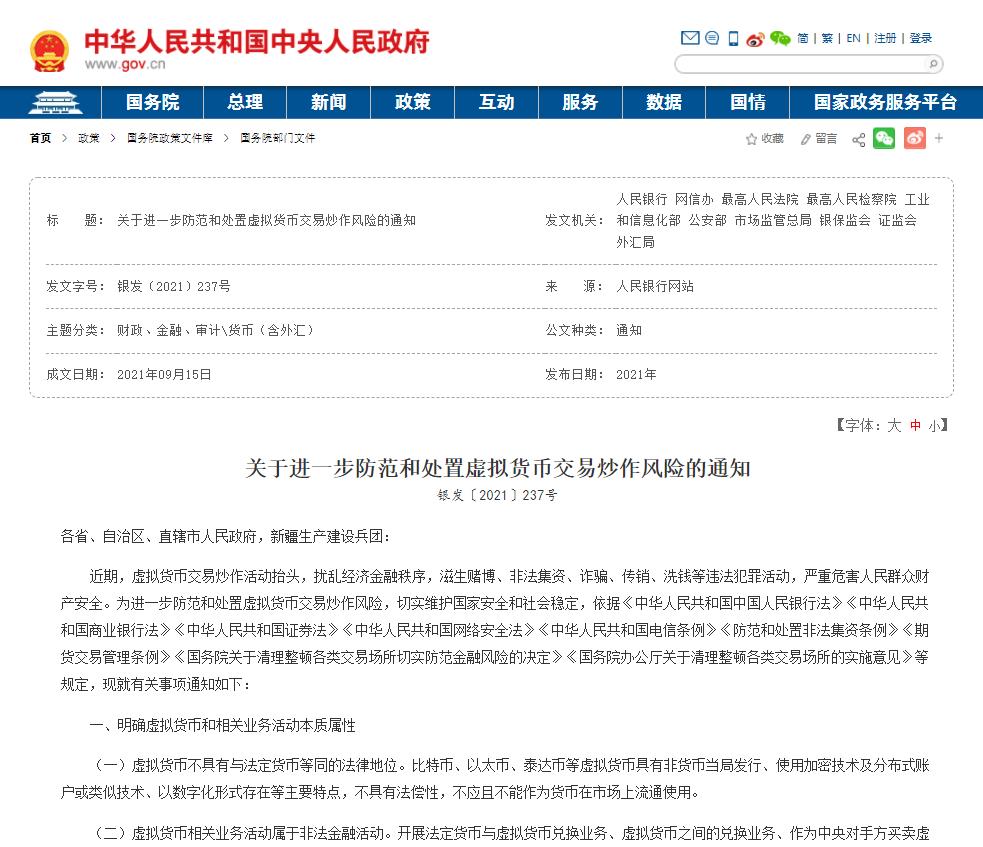
Task: Go to 首页 via the breadcrumb
Action: tap(39, 138)
